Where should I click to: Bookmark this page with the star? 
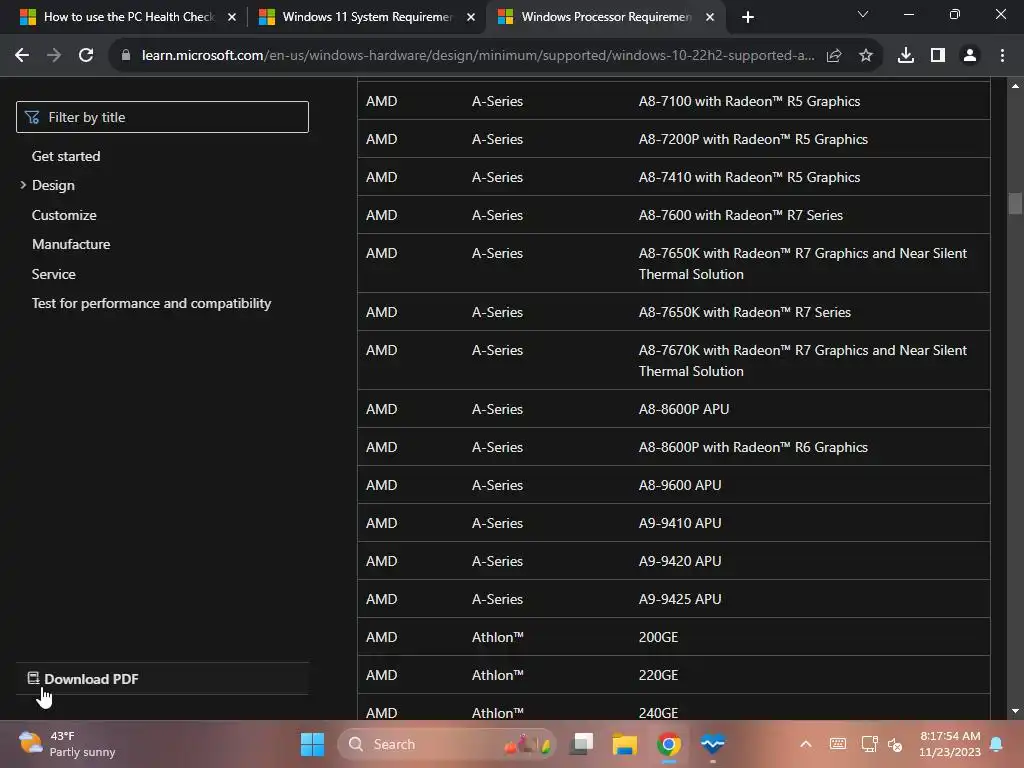tap(866, 56)
